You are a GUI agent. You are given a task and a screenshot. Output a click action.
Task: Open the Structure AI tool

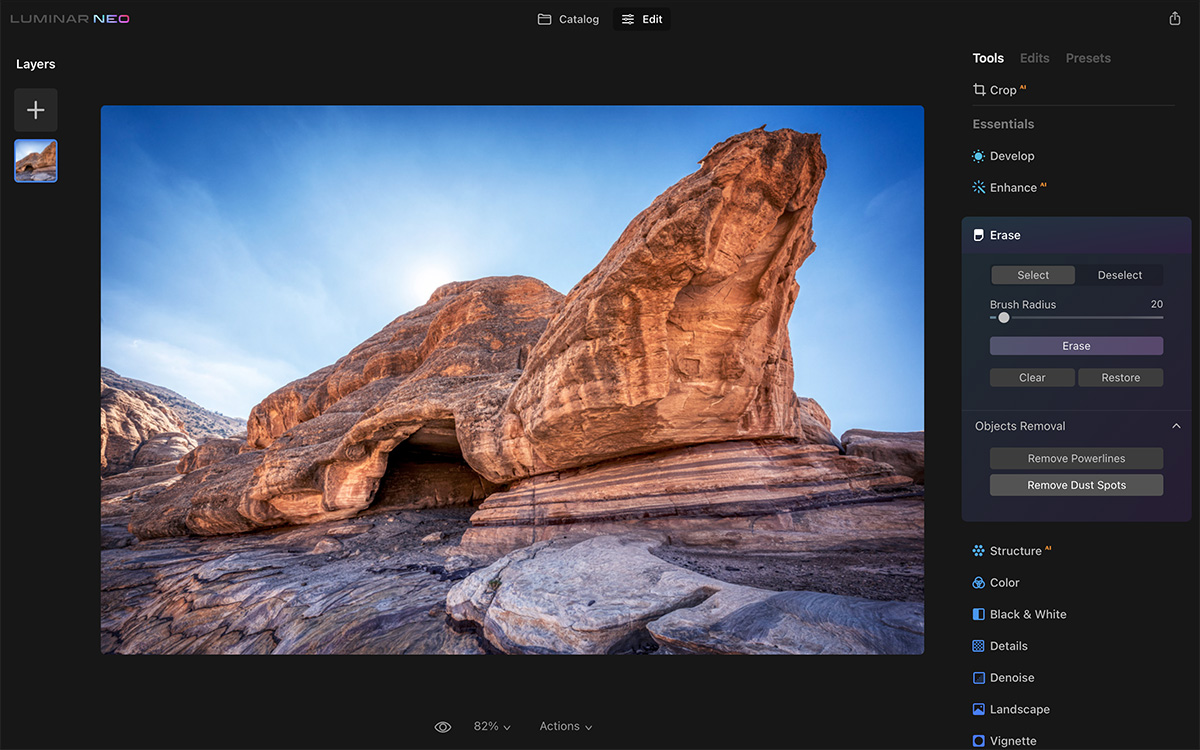(1014, 551)
